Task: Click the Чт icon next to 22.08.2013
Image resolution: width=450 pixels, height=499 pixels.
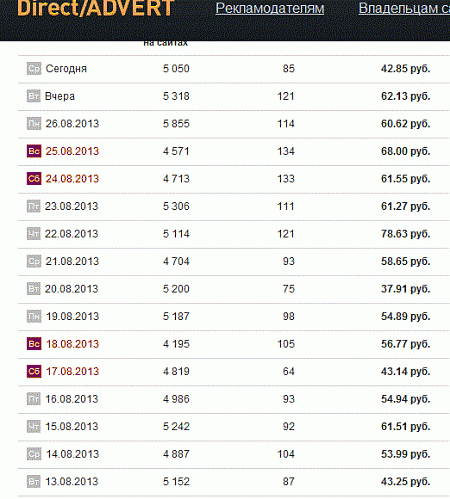Action: pos(34,234)
